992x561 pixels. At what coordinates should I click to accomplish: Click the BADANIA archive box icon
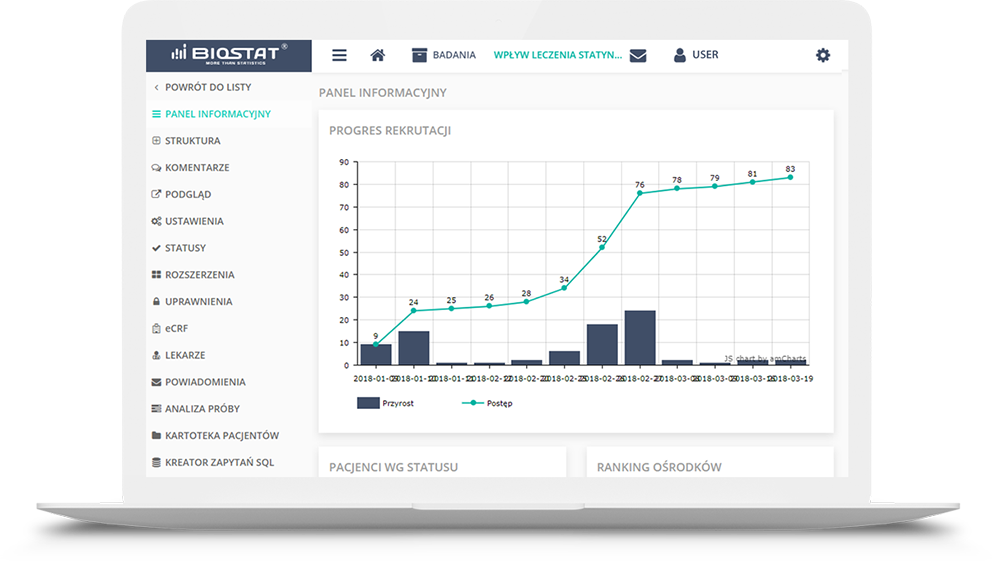point(420,55)
